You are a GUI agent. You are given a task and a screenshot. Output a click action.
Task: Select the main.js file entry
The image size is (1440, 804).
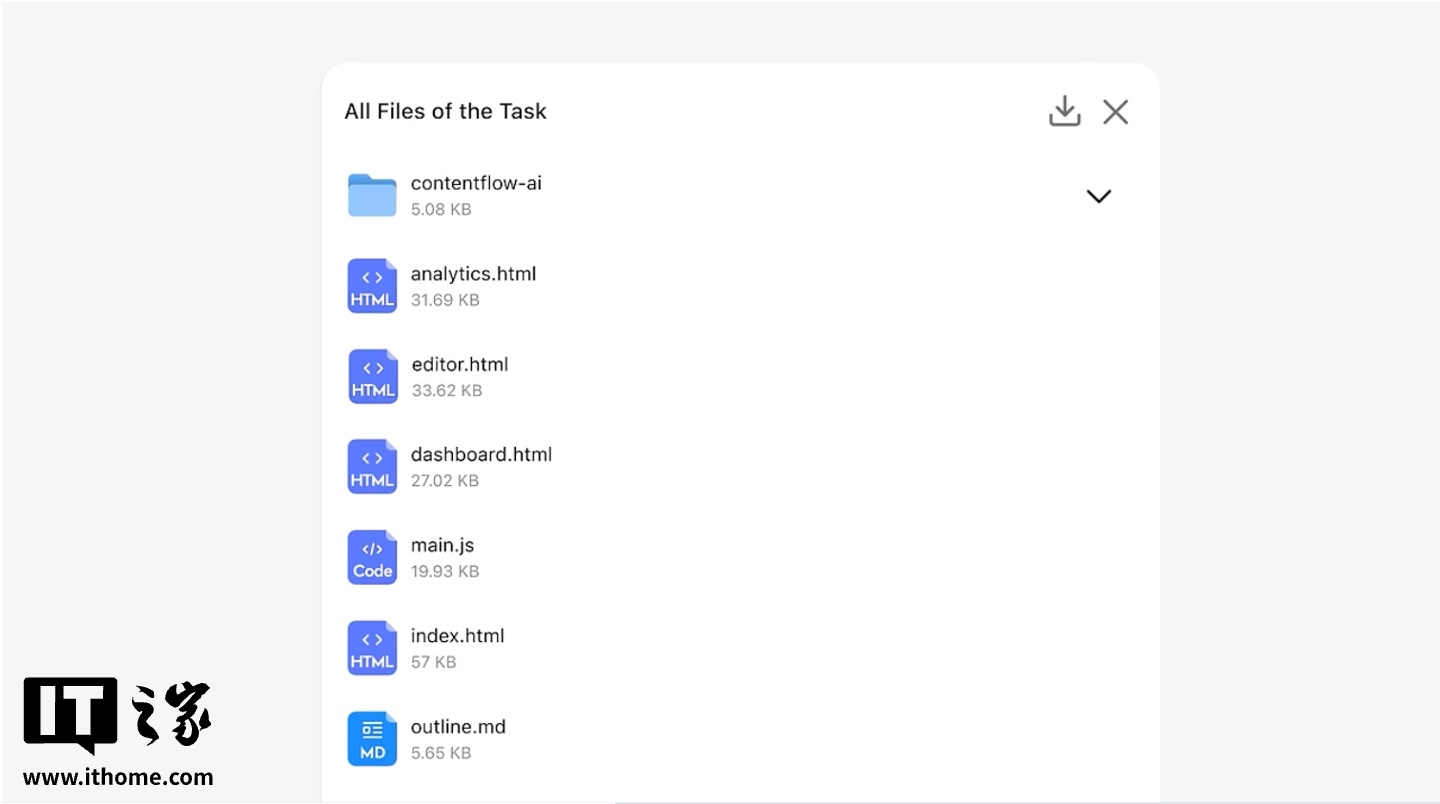click(442, 545)
